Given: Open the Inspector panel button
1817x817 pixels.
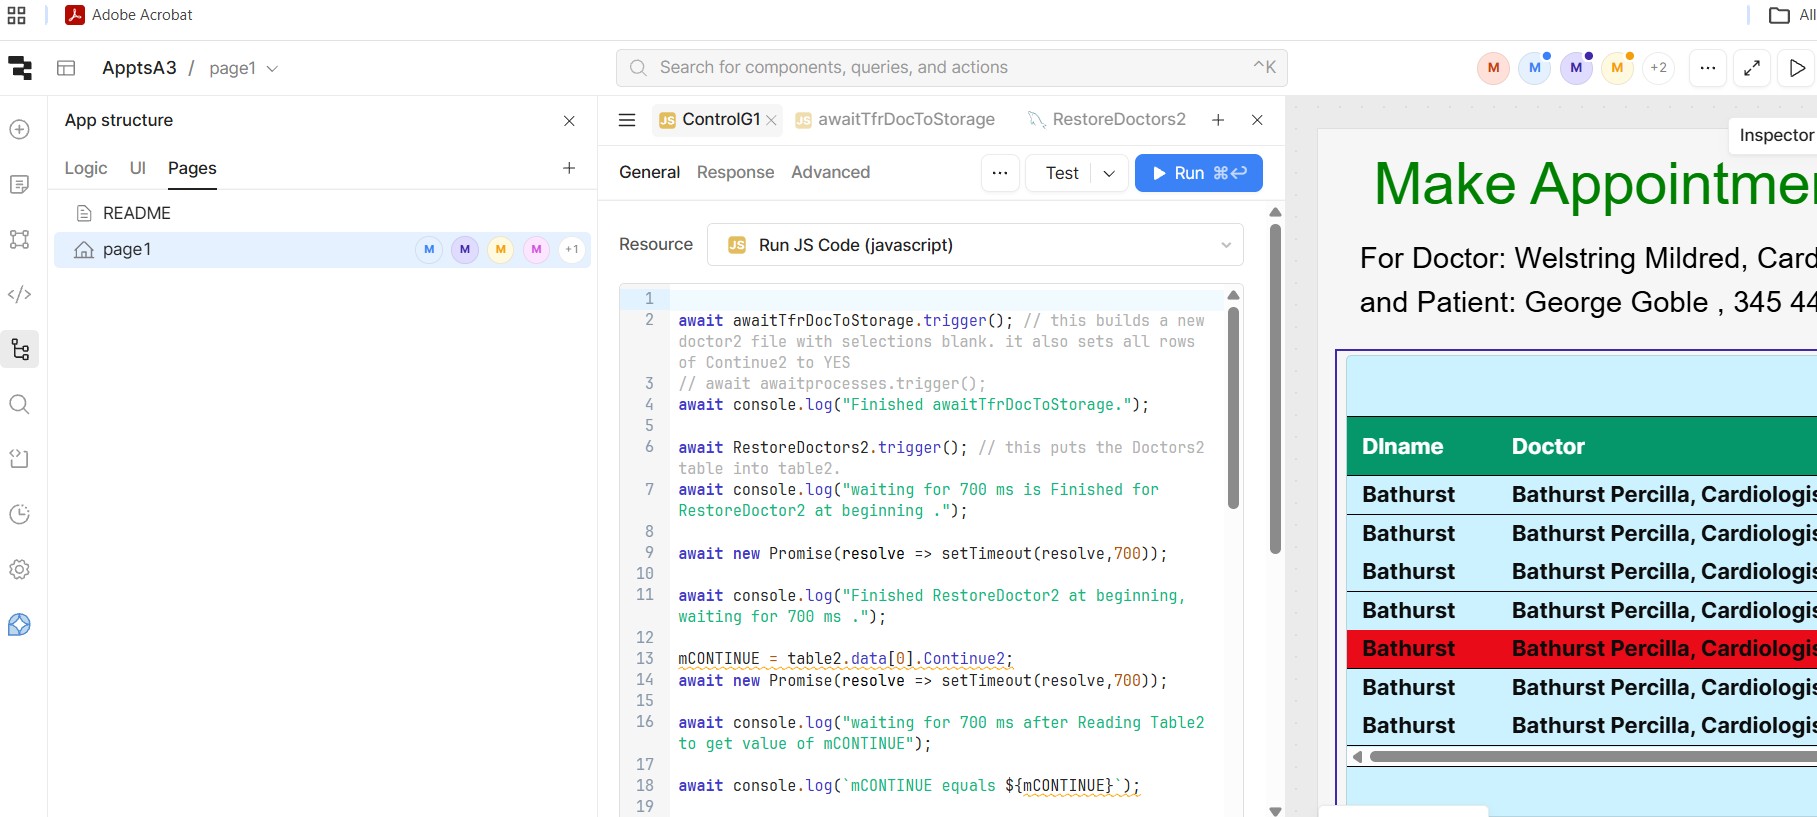Looking at the screenshot, I should pyautogui.click(x=1775, y=135).
